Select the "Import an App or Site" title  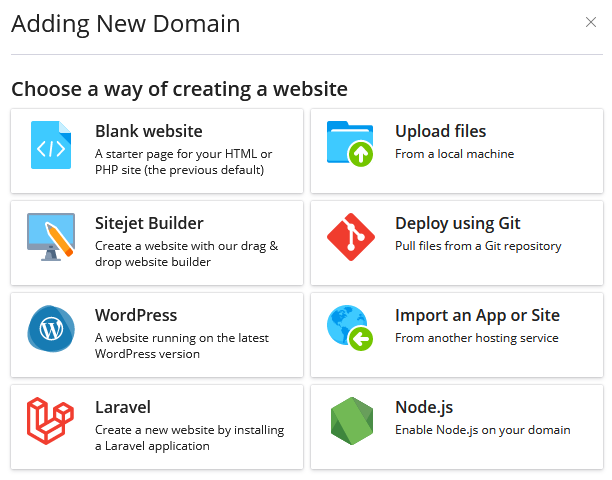(477, 315)
